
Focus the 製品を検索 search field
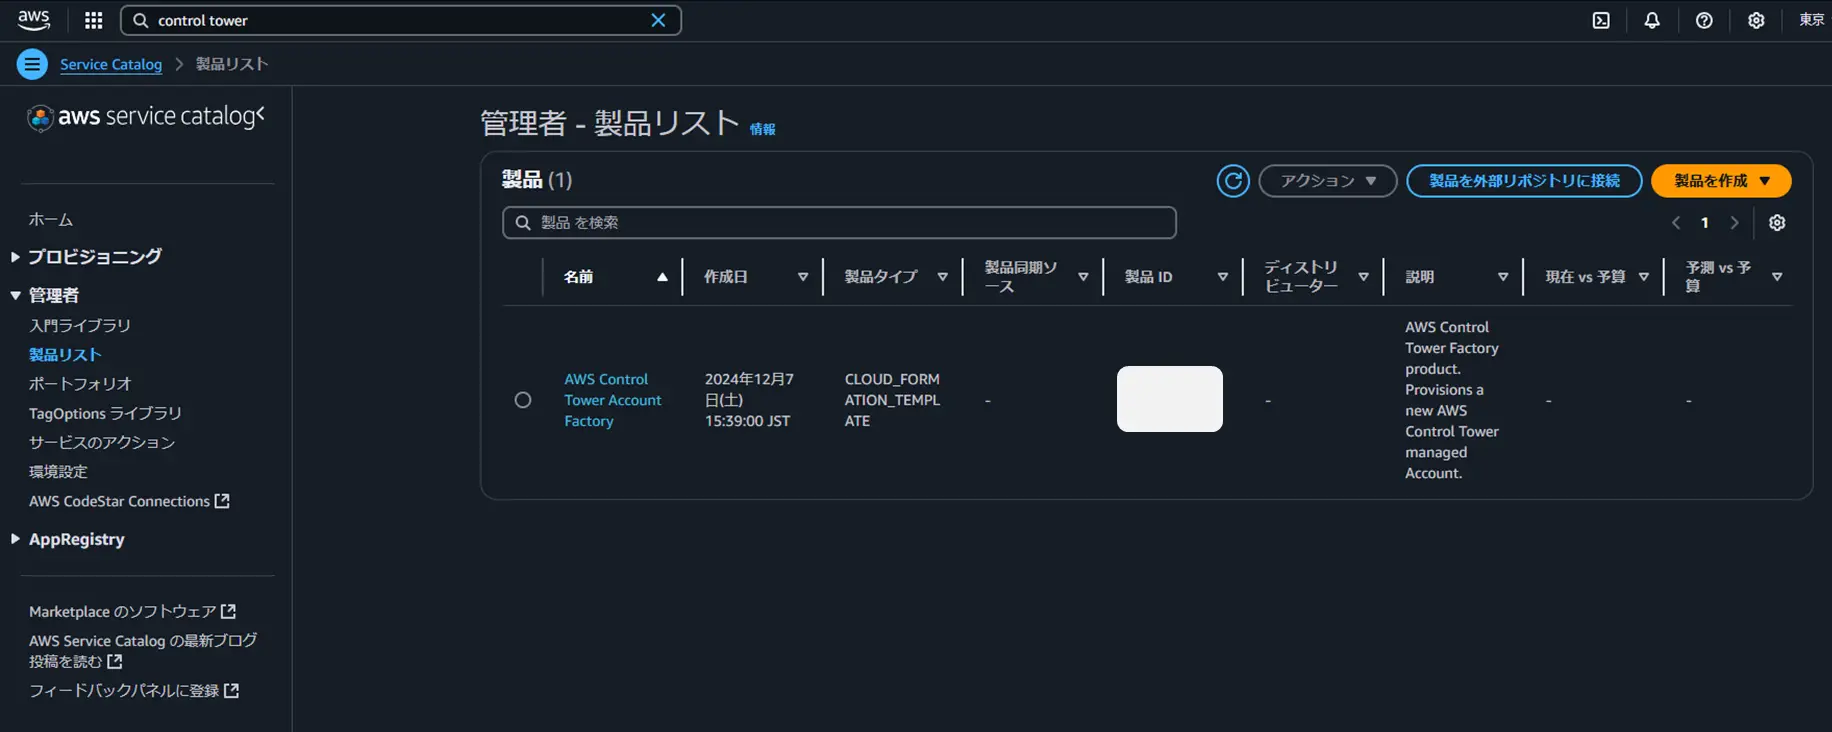click(839, 222)
